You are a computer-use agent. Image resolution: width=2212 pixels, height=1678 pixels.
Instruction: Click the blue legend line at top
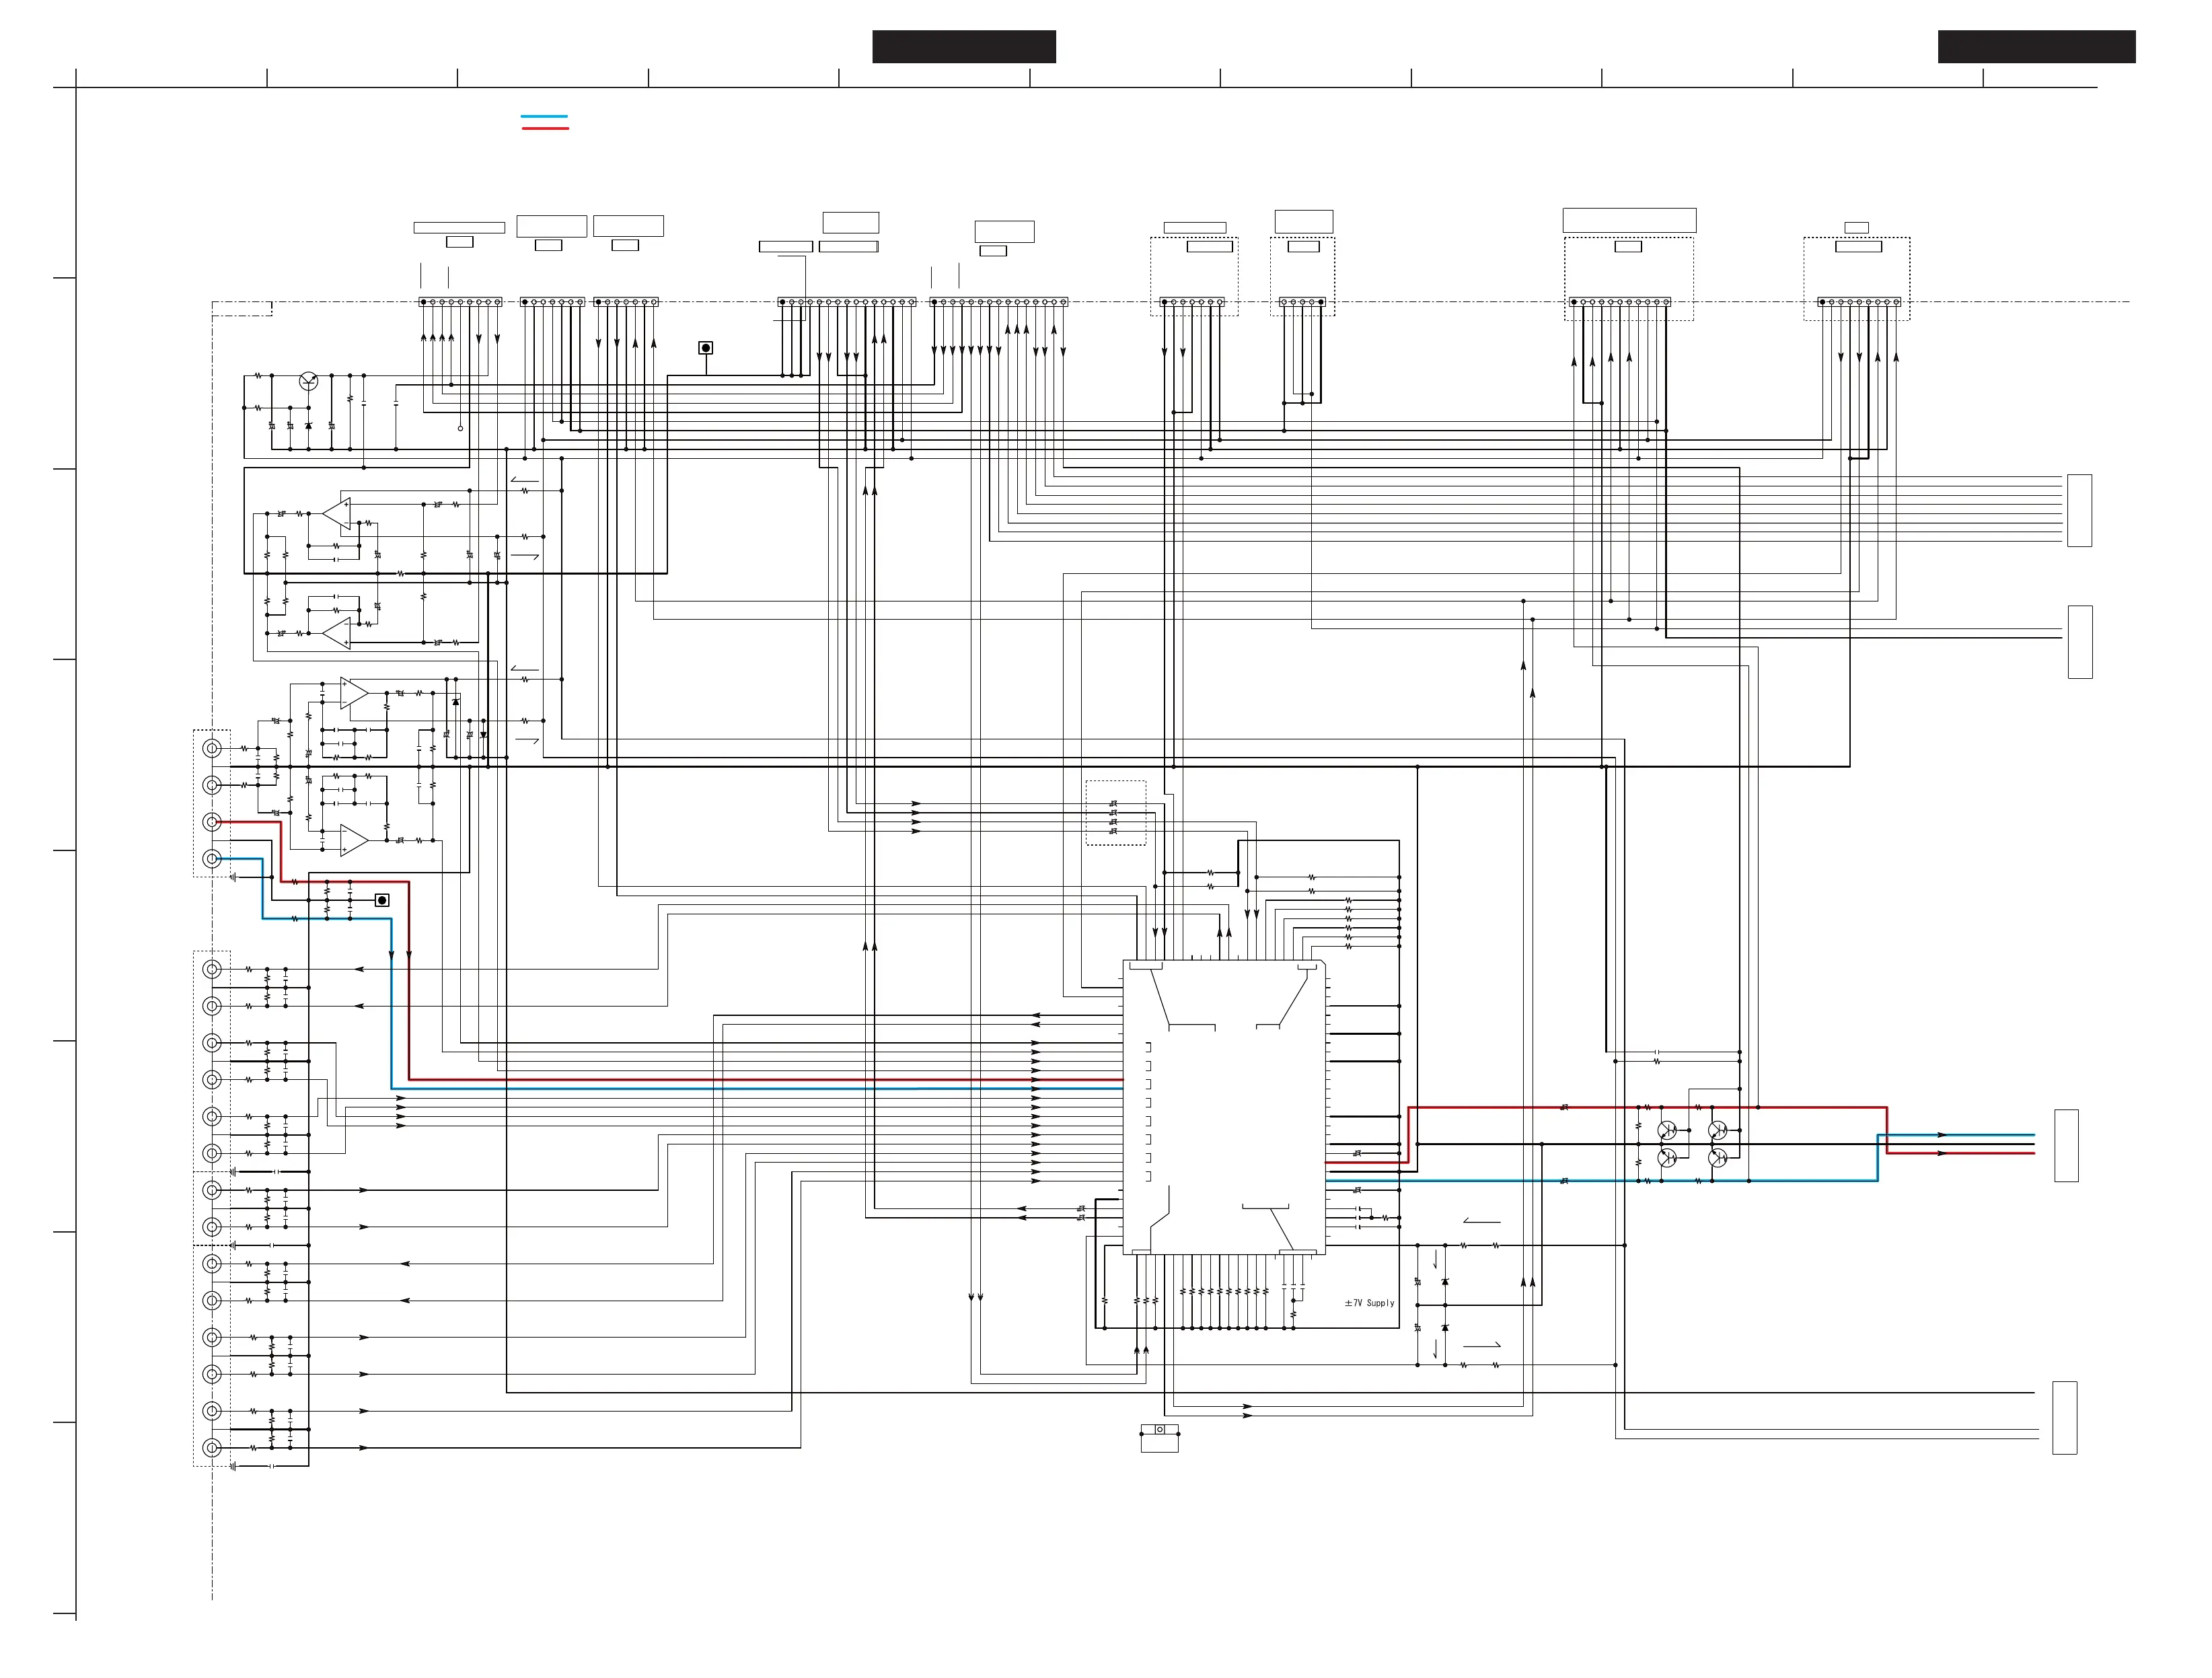tap(544, 117)
